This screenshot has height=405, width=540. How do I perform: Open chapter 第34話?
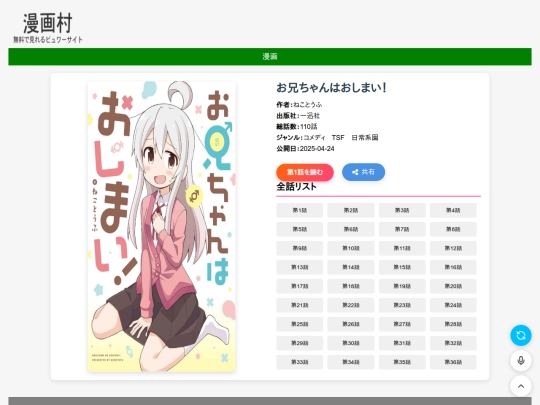point(351,362)
